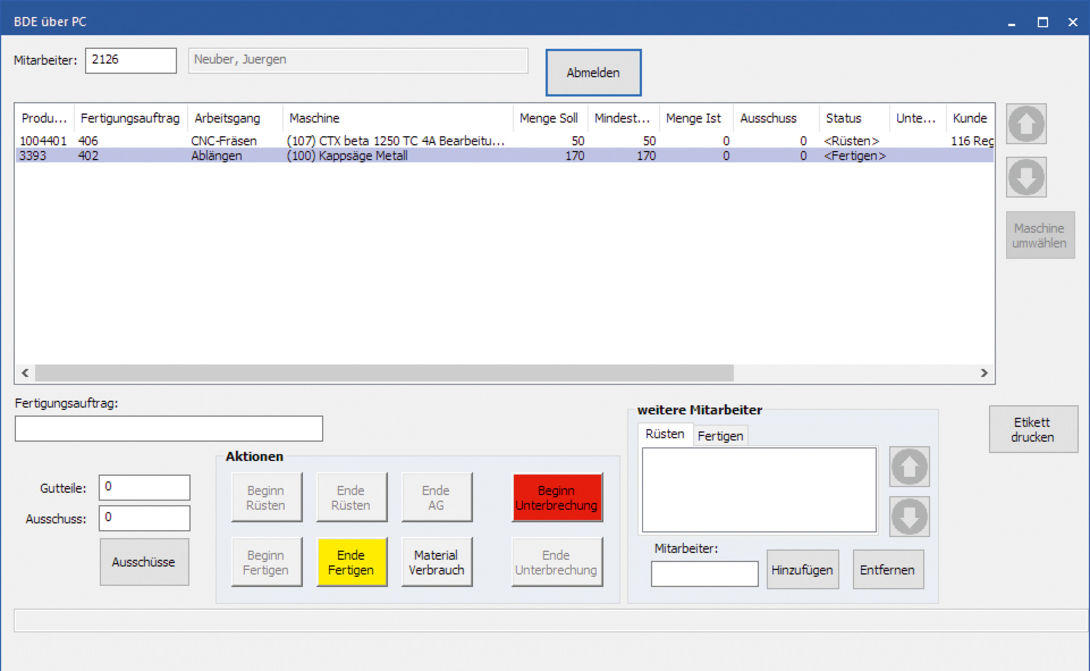Click Hinzufügen to add employee
This screenshot has width=1090, height=671.
[802, 569]
